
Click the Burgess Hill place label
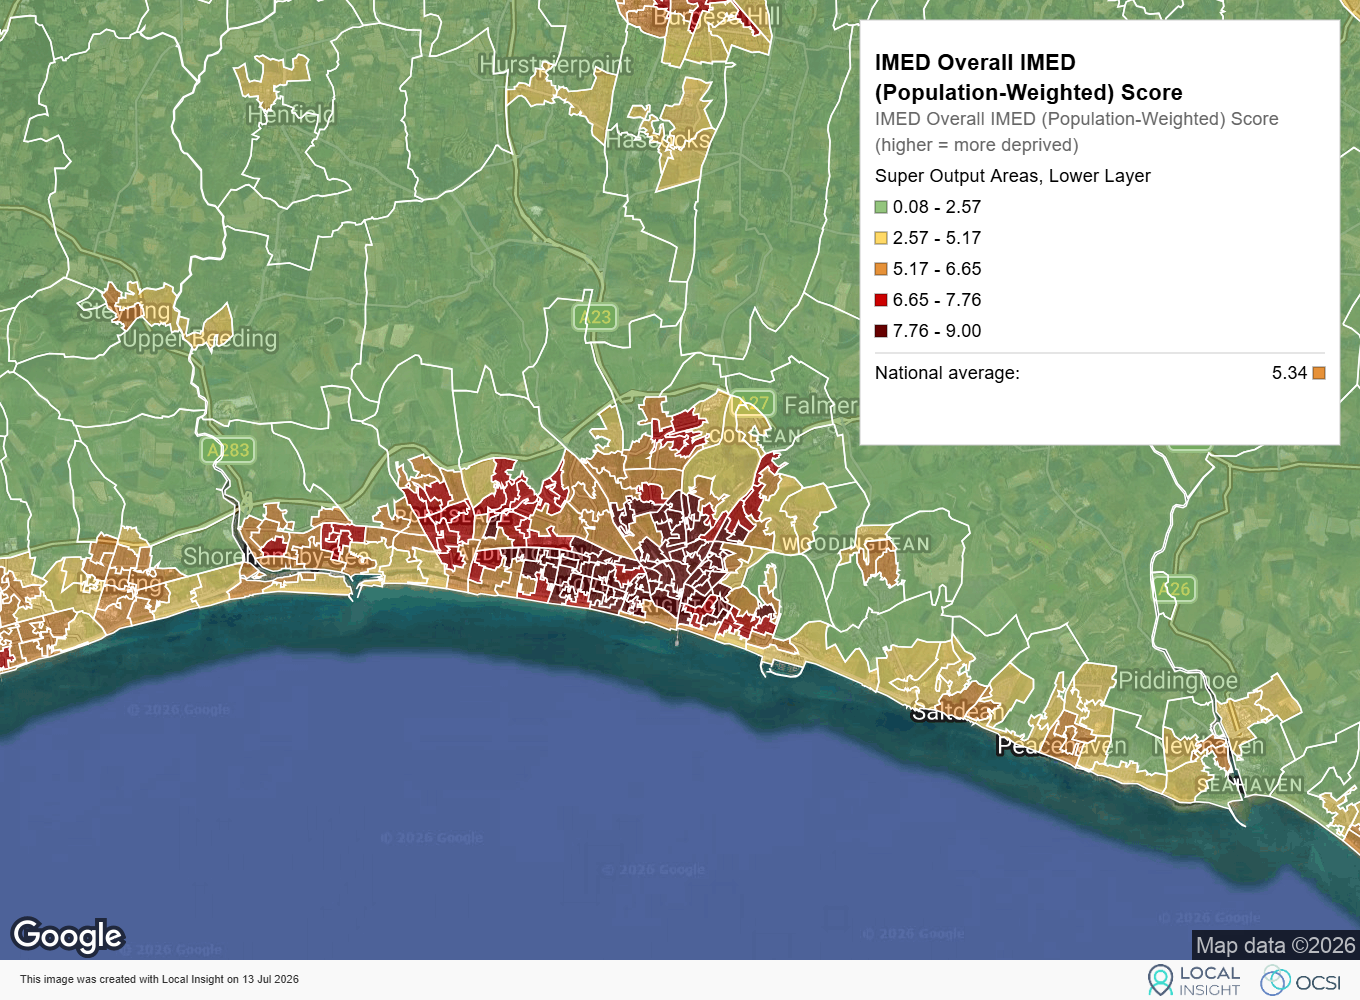tap(716, 16)
